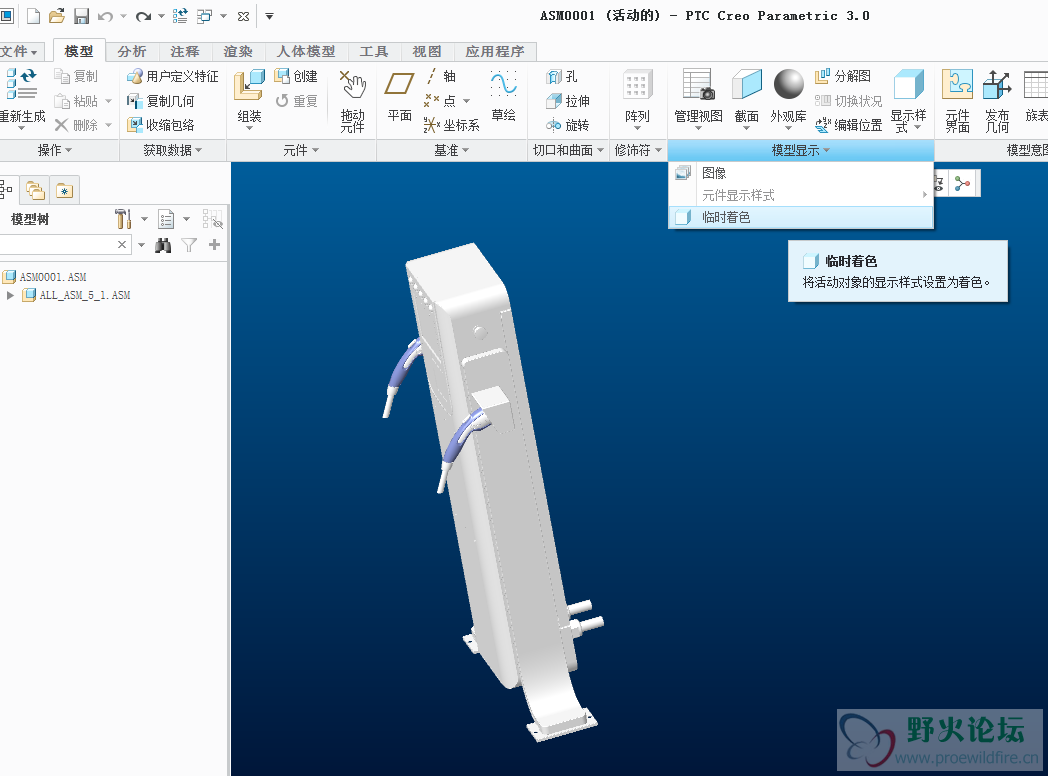Collapse the 模型显示 group dropdown

(801, 150)
